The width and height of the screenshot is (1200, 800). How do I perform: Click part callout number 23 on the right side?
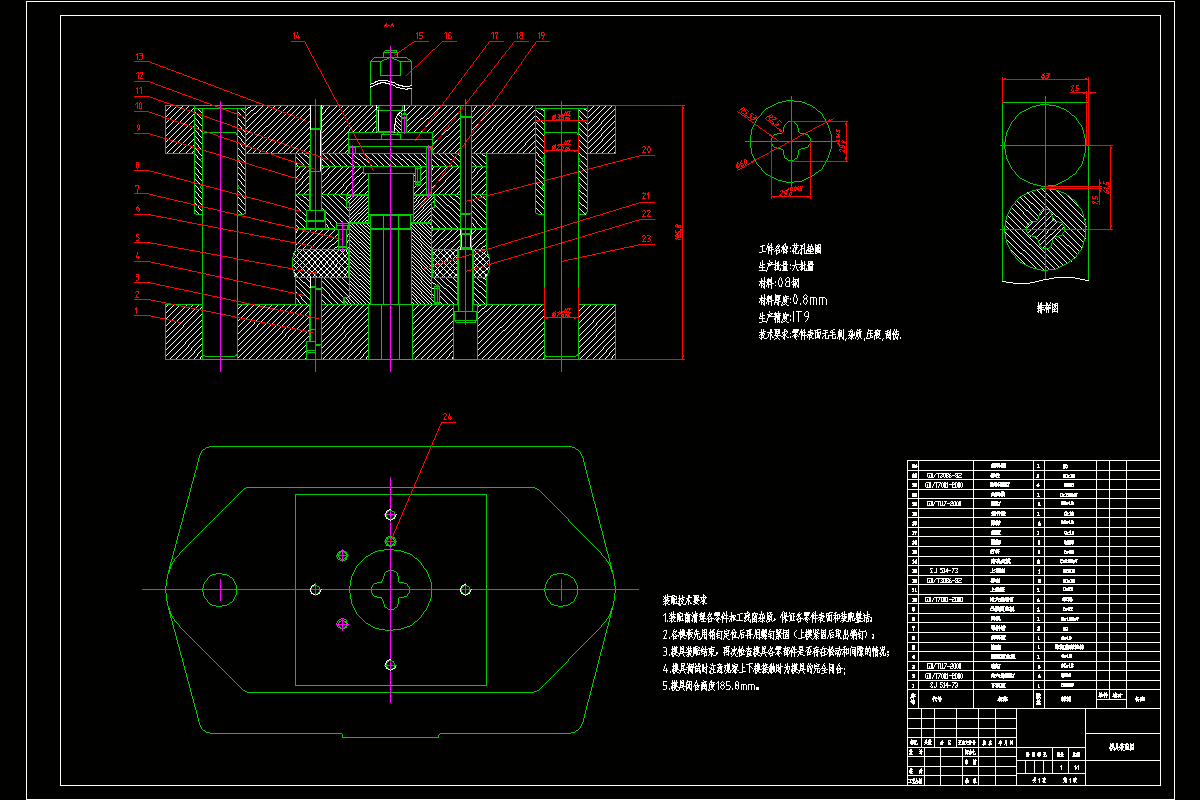pos(647,239)
